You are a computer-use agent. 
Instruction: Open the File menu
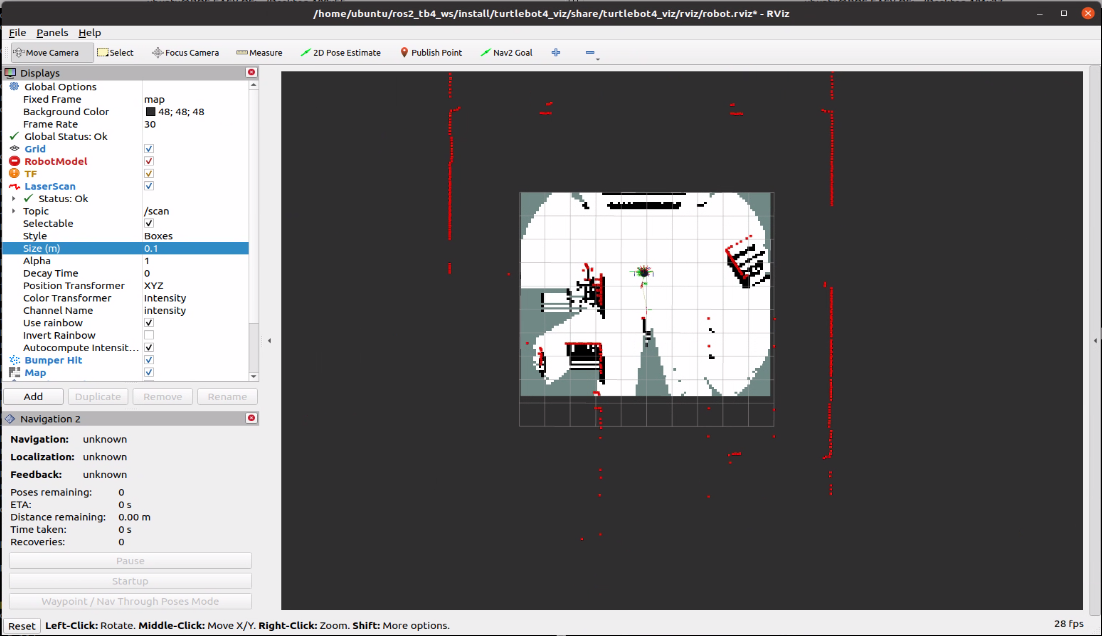18,33
